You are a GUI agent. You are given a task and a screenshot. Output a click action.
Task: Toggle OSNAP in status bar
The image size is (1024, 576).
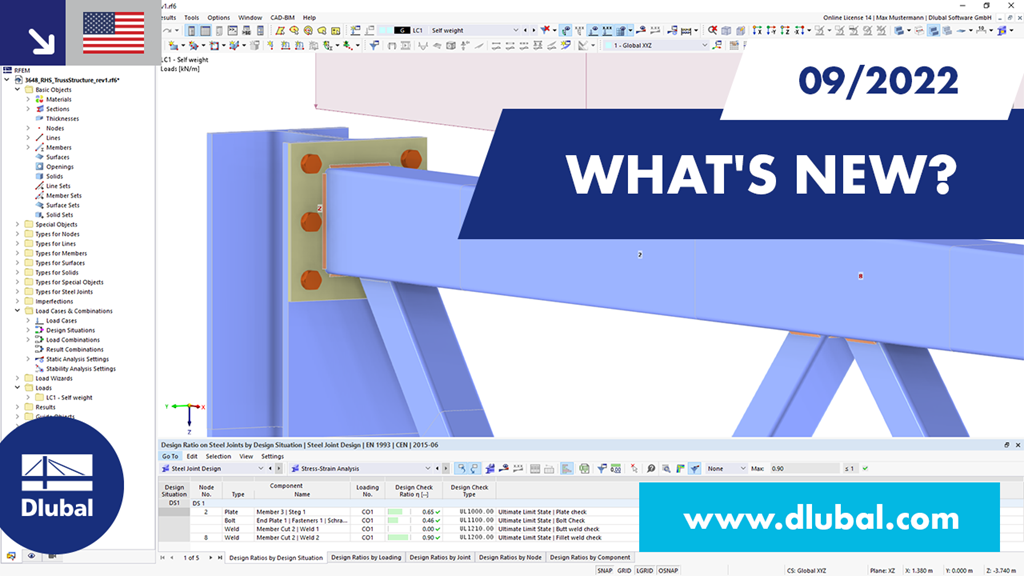[668, 570]
